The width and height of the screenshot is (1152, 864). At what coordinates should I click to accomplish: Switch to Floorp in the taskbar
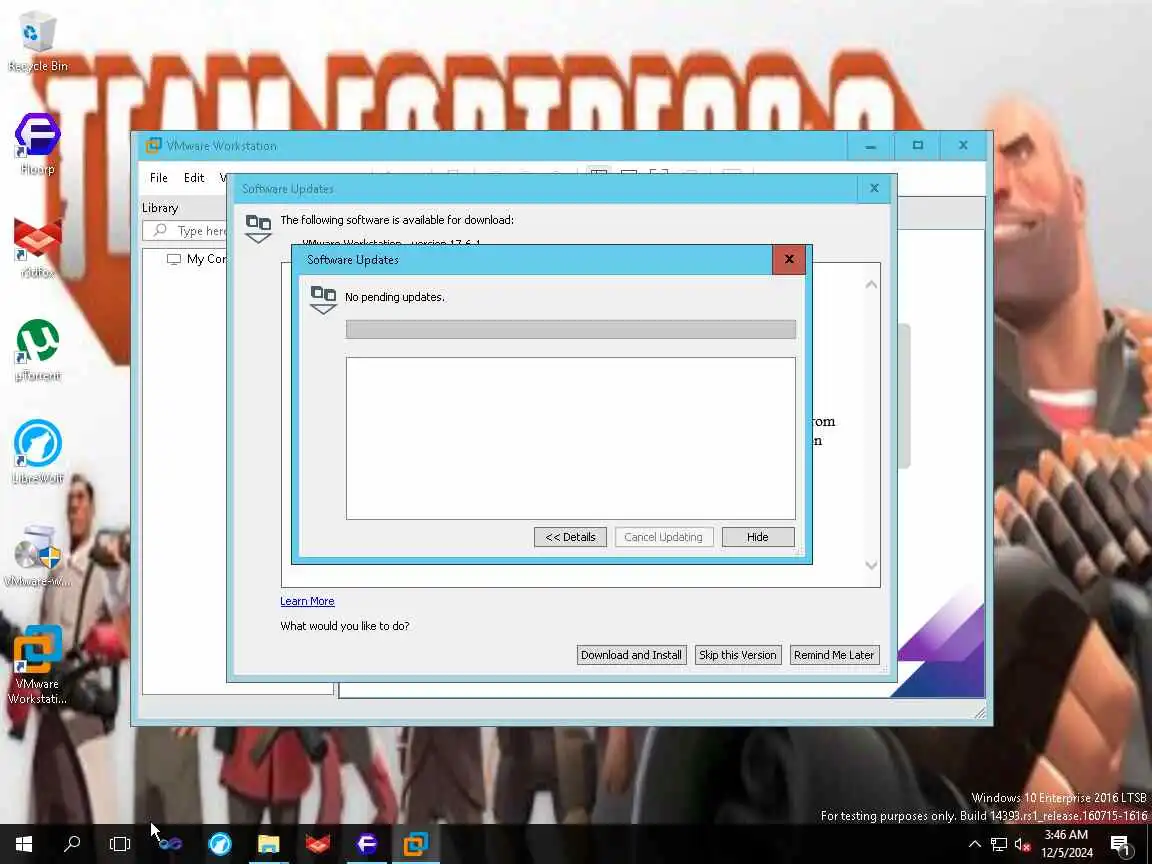coord(367,843)
